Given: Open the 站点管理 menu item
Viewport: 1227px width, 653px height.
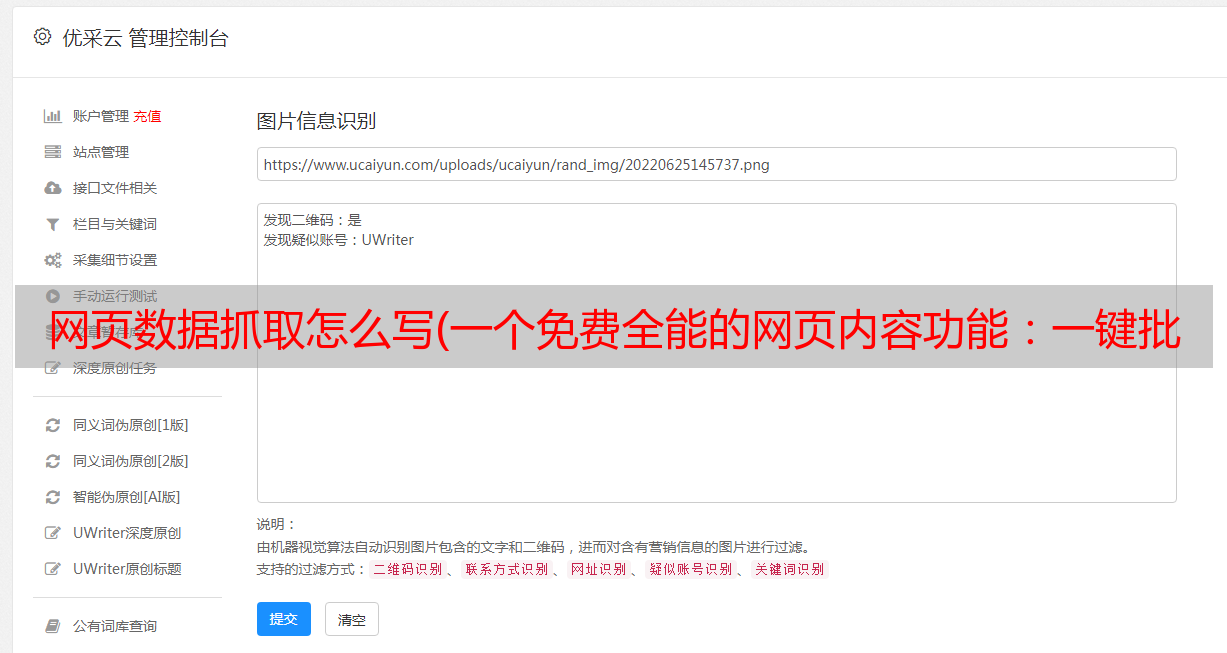Looking at the screenshot, I should click(101, 152).
